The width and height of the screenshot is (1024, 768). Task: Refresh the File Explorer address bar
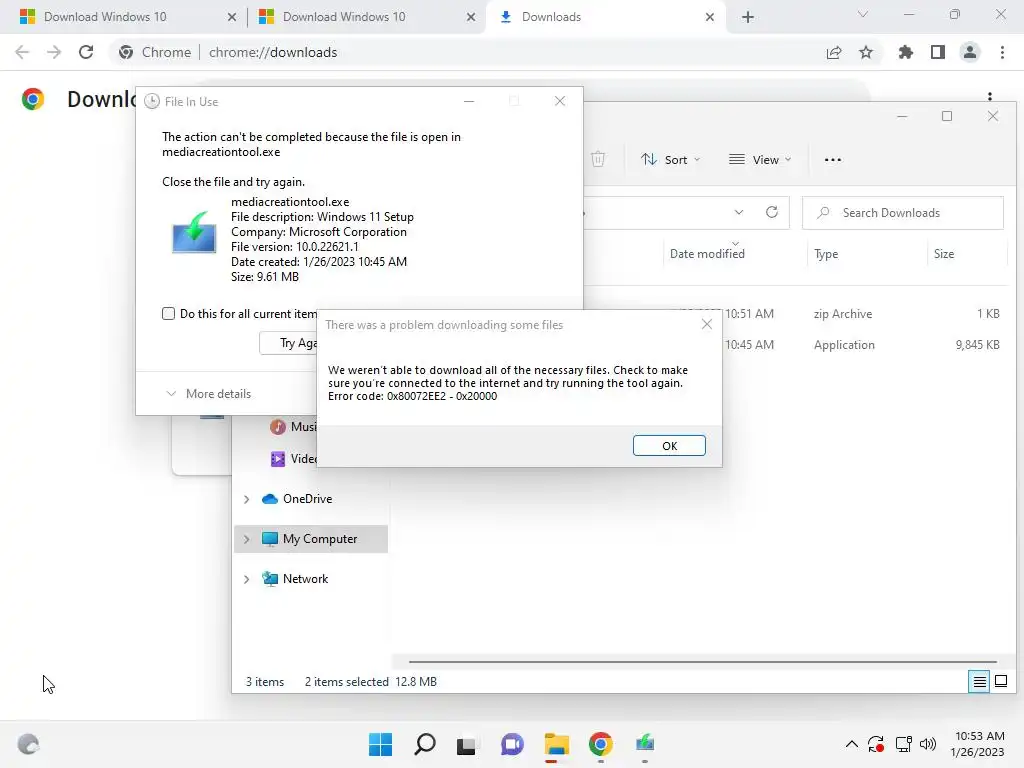pyautogui.click(x=772, y=212)
